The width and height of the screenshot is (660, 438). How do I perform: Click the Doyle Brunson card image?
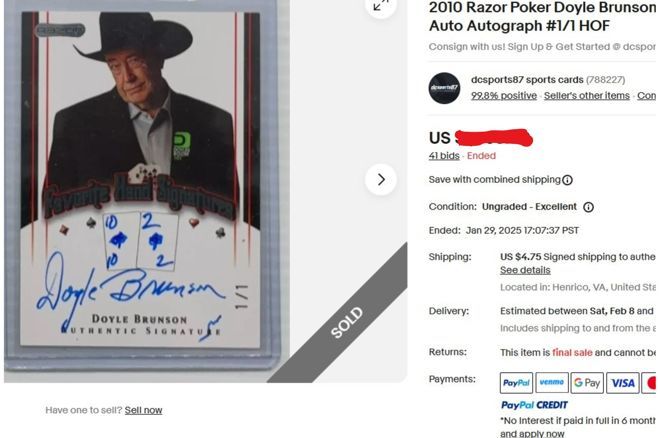141,181
